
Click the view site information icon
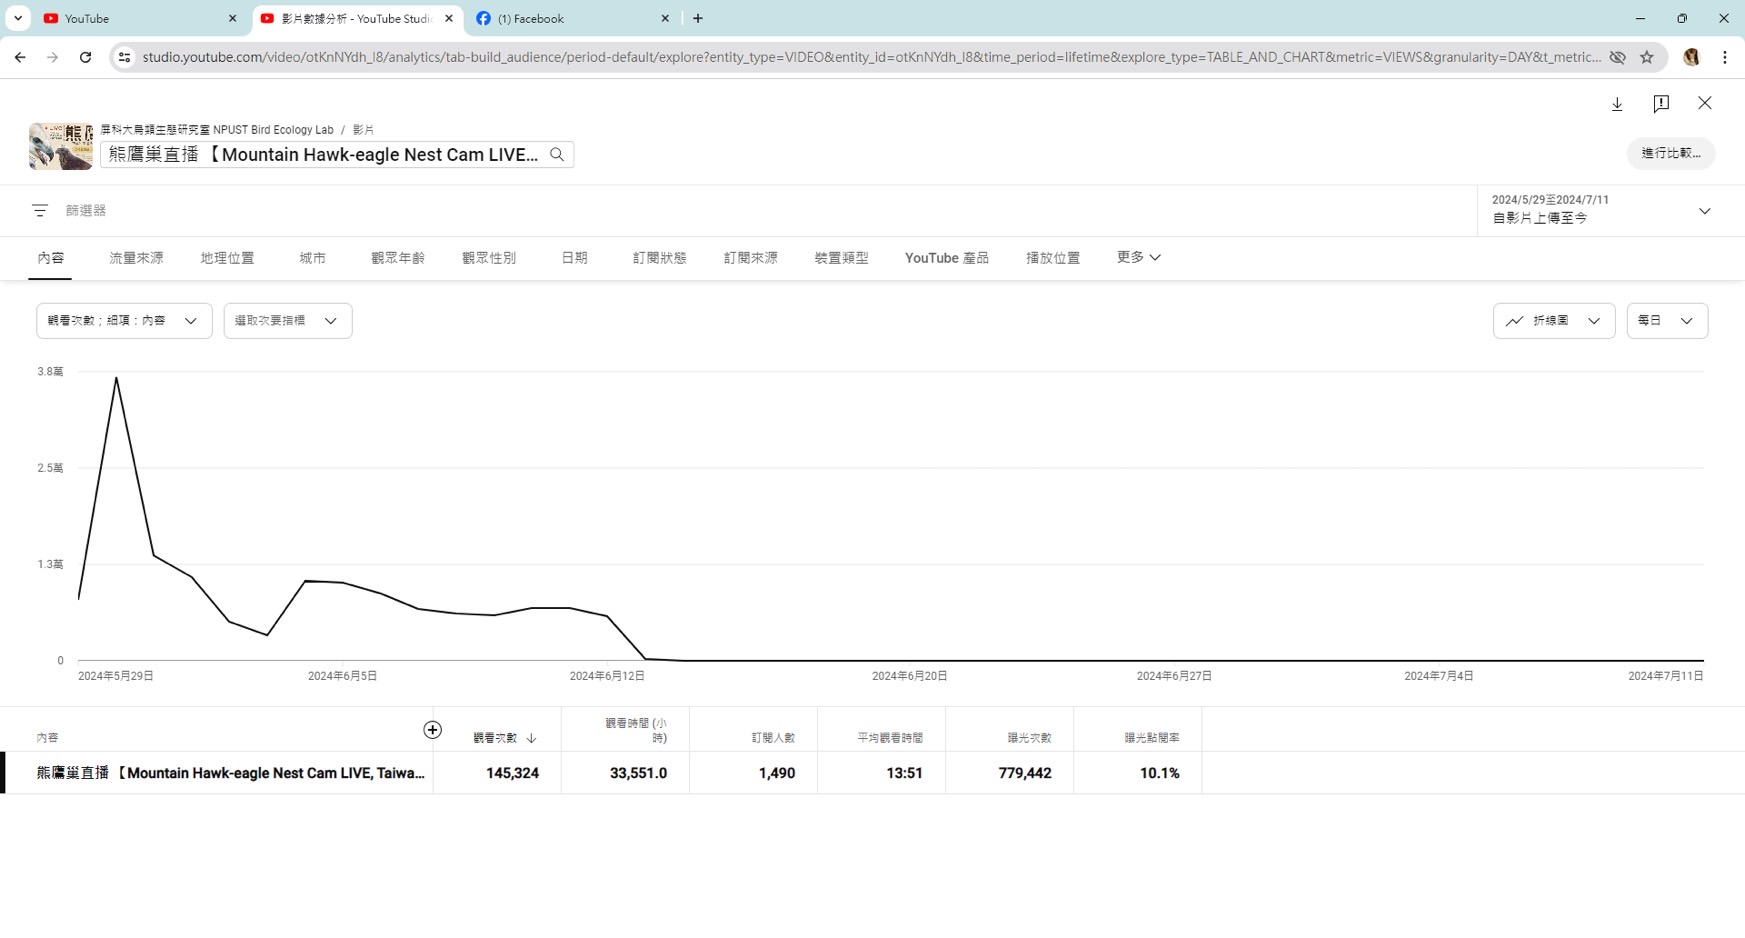click(124, 57)
